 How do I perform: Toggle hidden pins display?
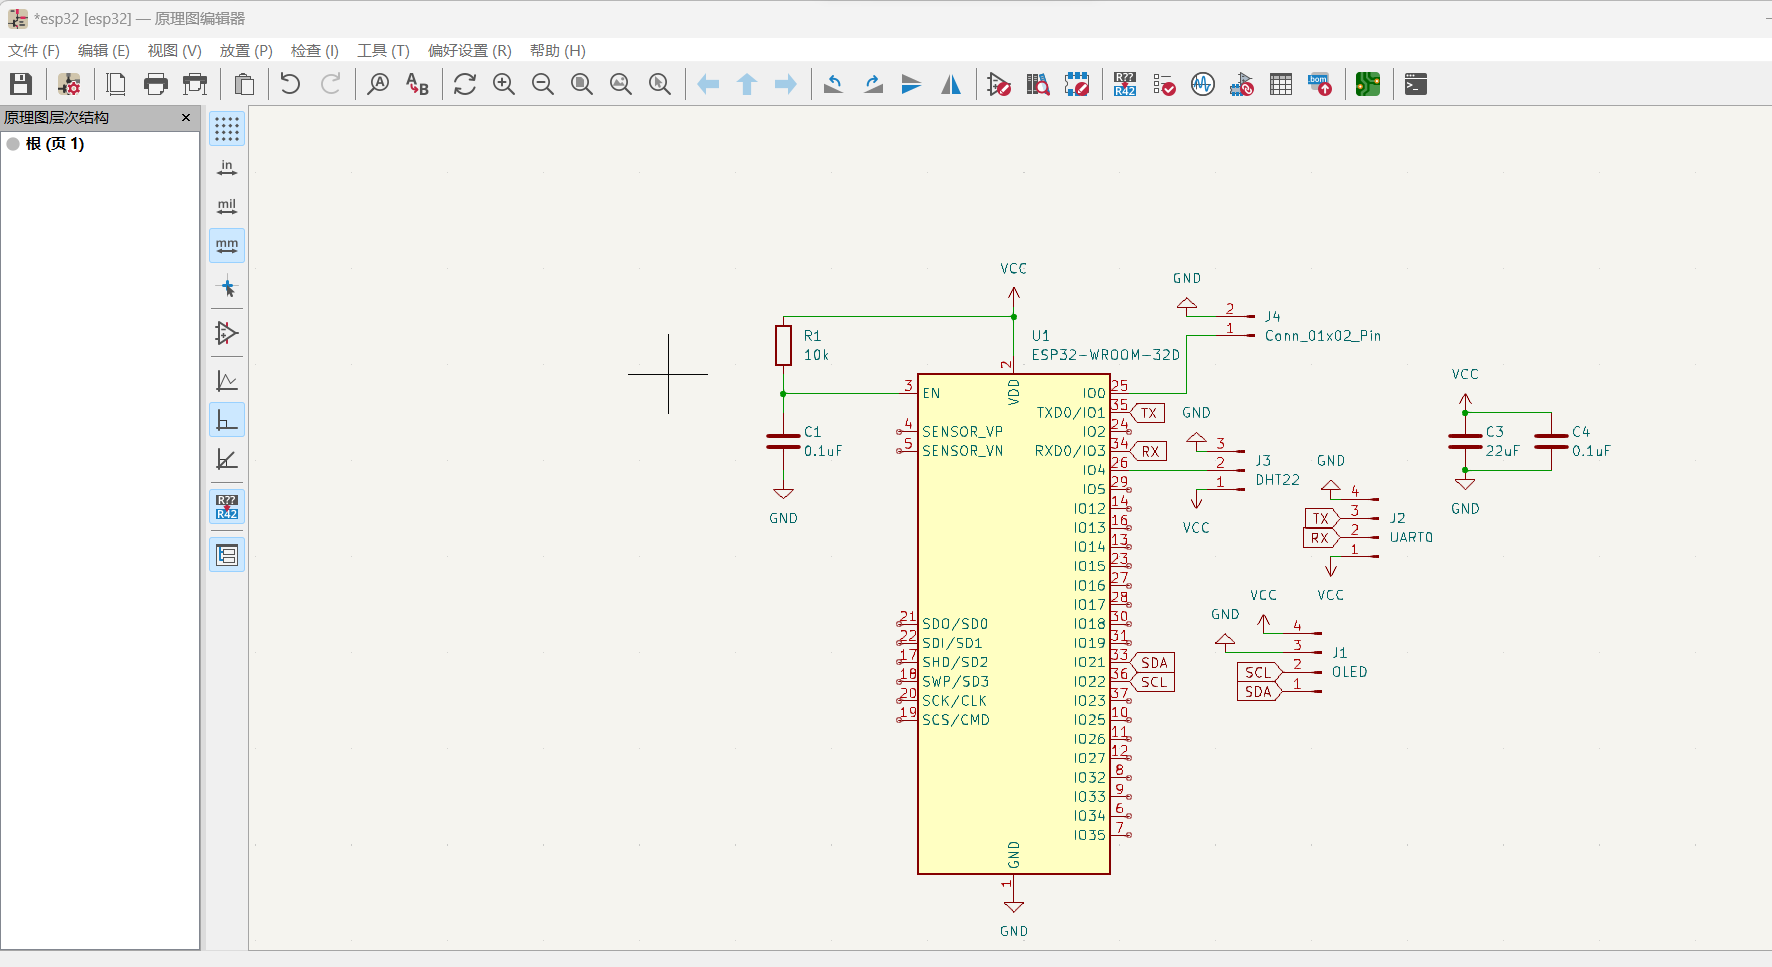(227, 333)
